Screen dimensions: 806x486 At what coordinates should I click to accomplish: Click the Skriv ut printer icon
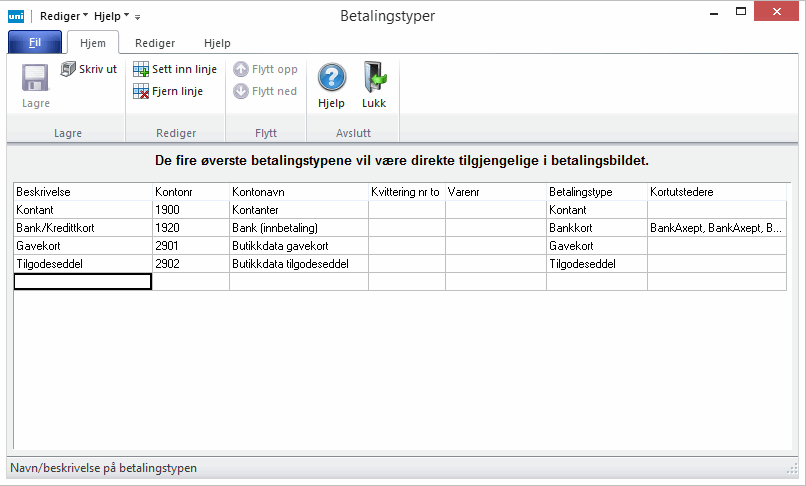point(68,69)
